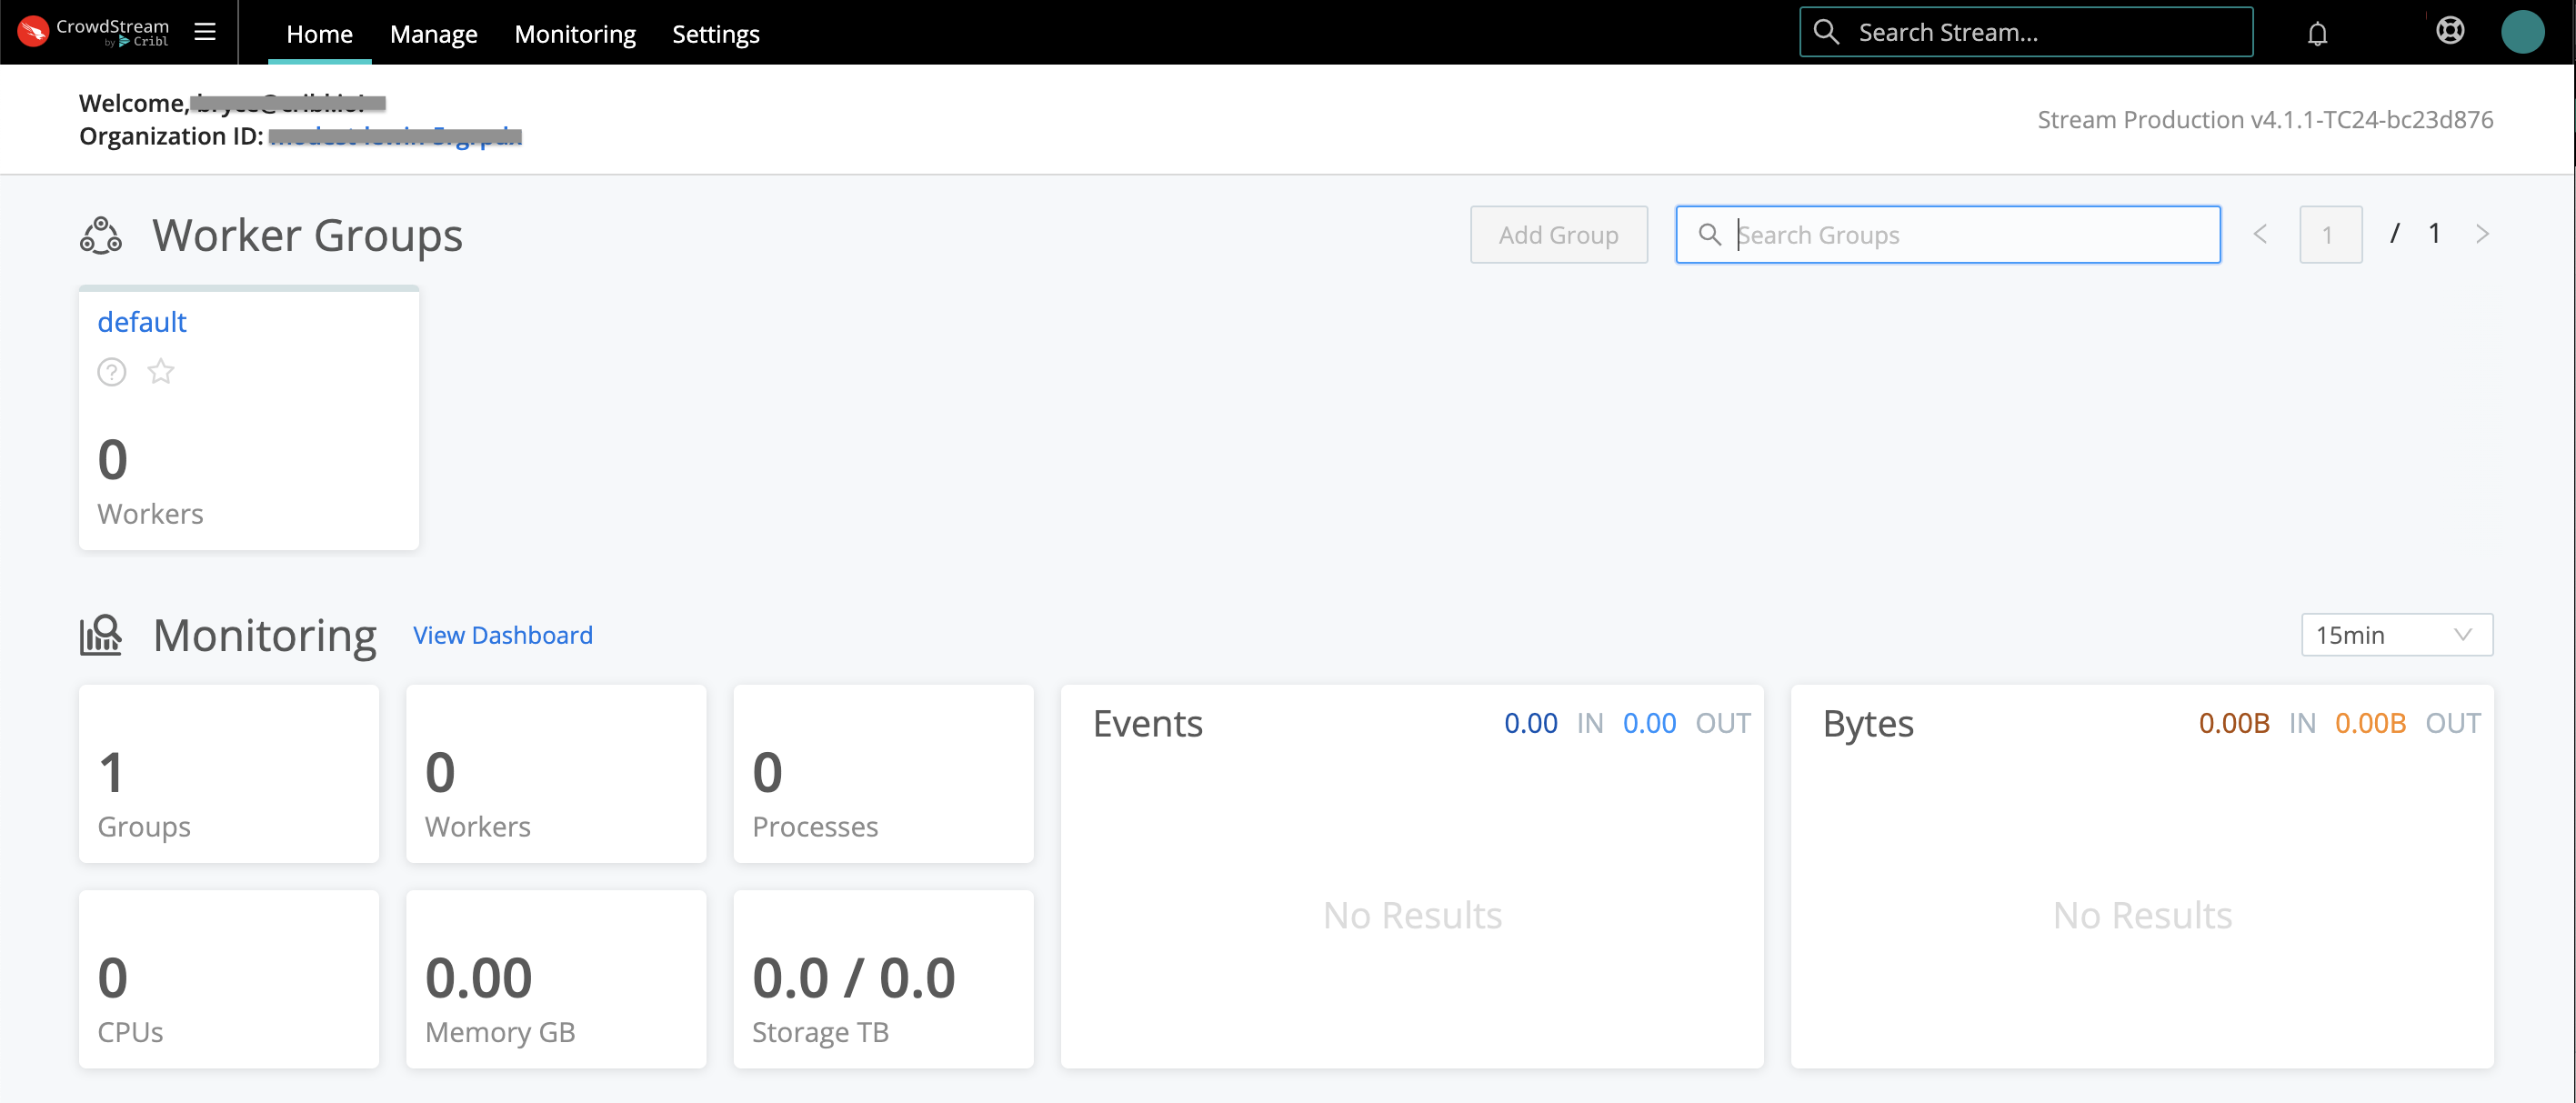Screen dimensions: 2576x1103
Task: Click the CrowdStream falcon logo
Action: point(33,32)
